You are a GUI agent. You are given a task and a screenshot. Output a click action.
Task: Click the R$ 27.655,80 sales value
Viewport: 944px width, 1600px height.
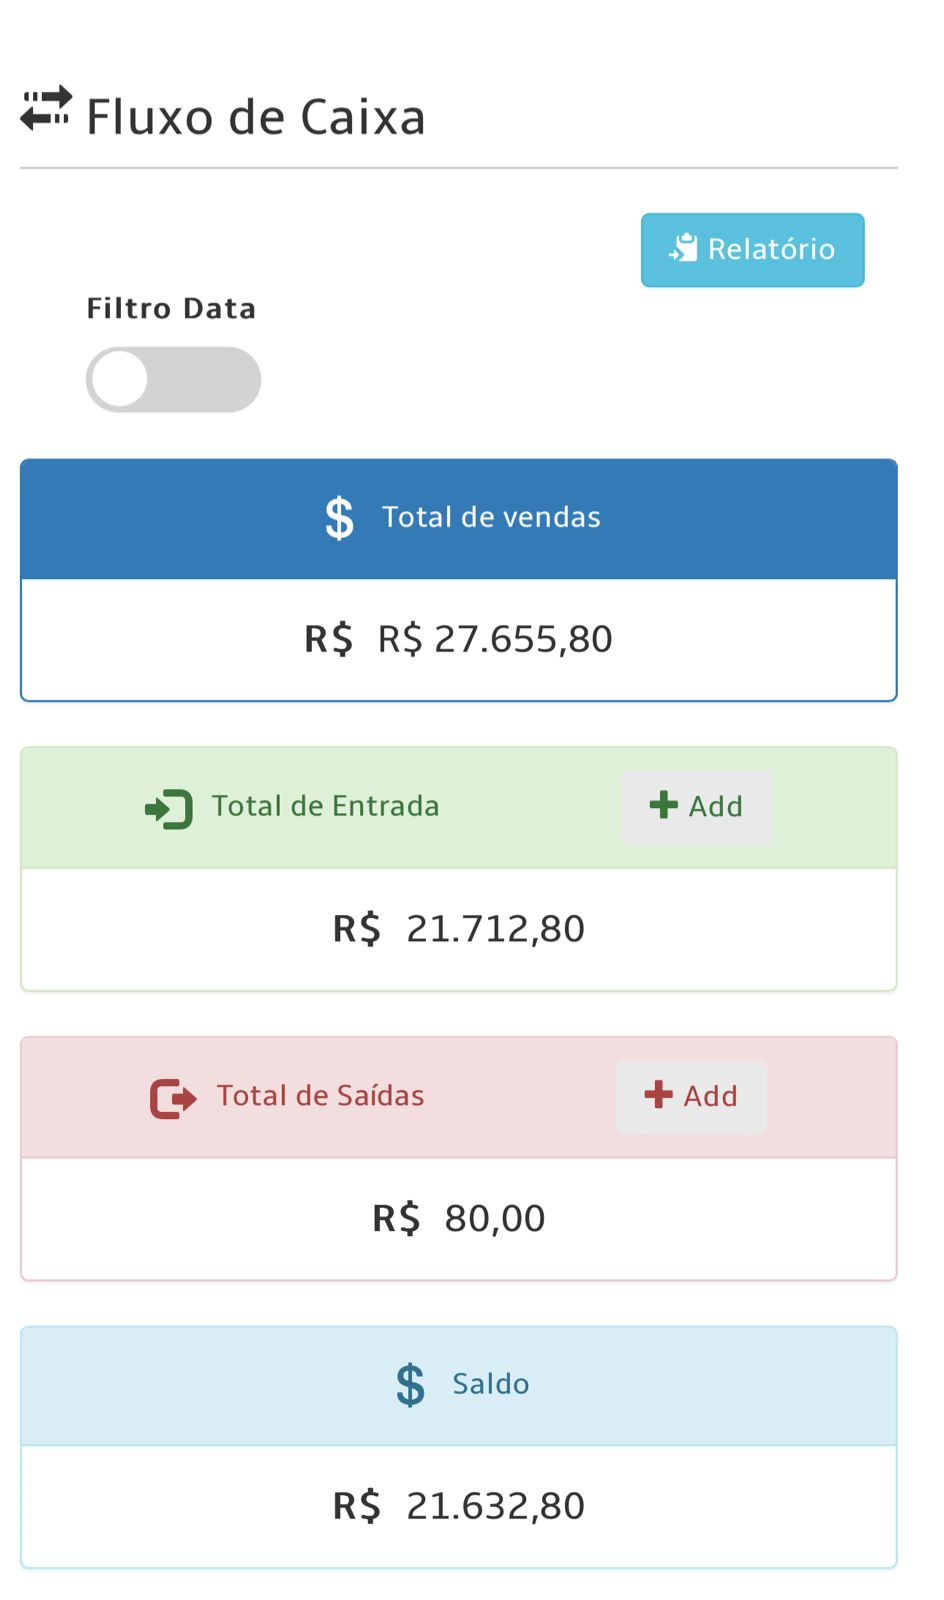click(495, 640)
